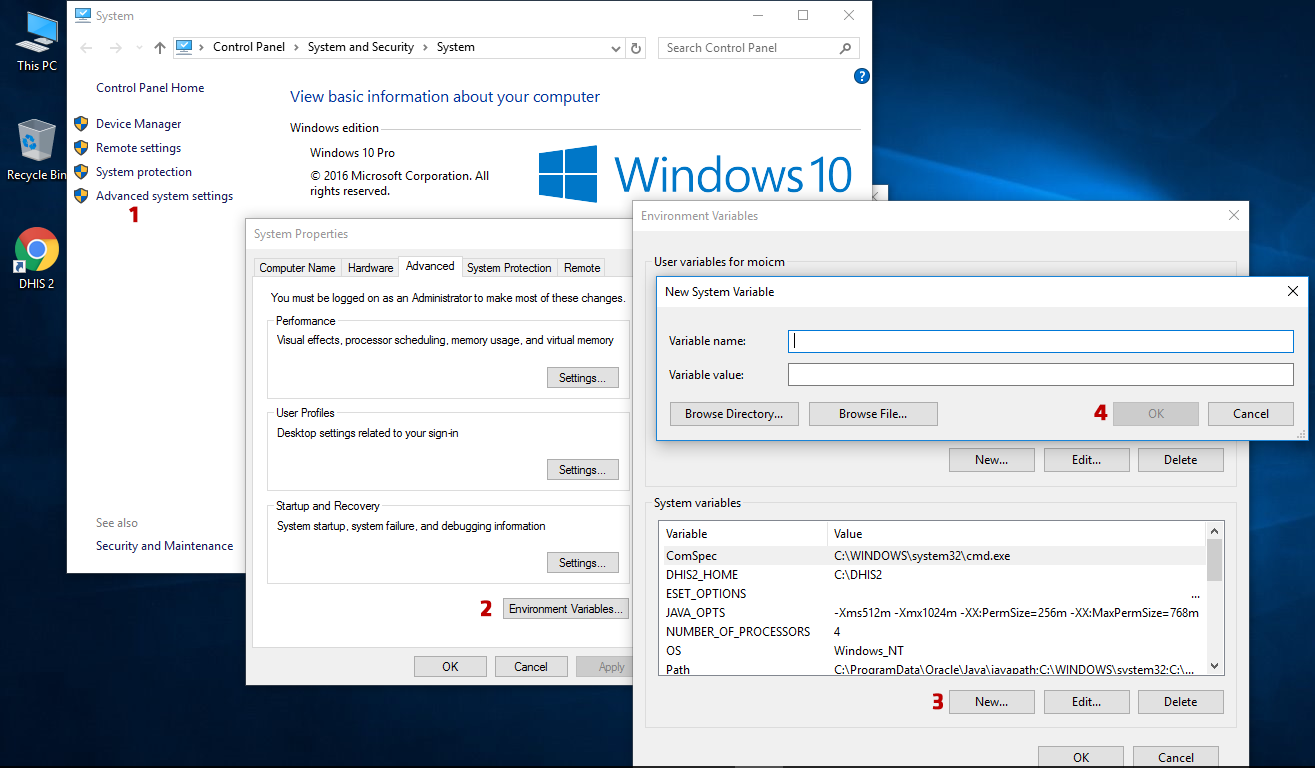Click New under User variables
The height and width of the screenshot is (768, 1315).
pyautogui.click(x=992, y=460)
